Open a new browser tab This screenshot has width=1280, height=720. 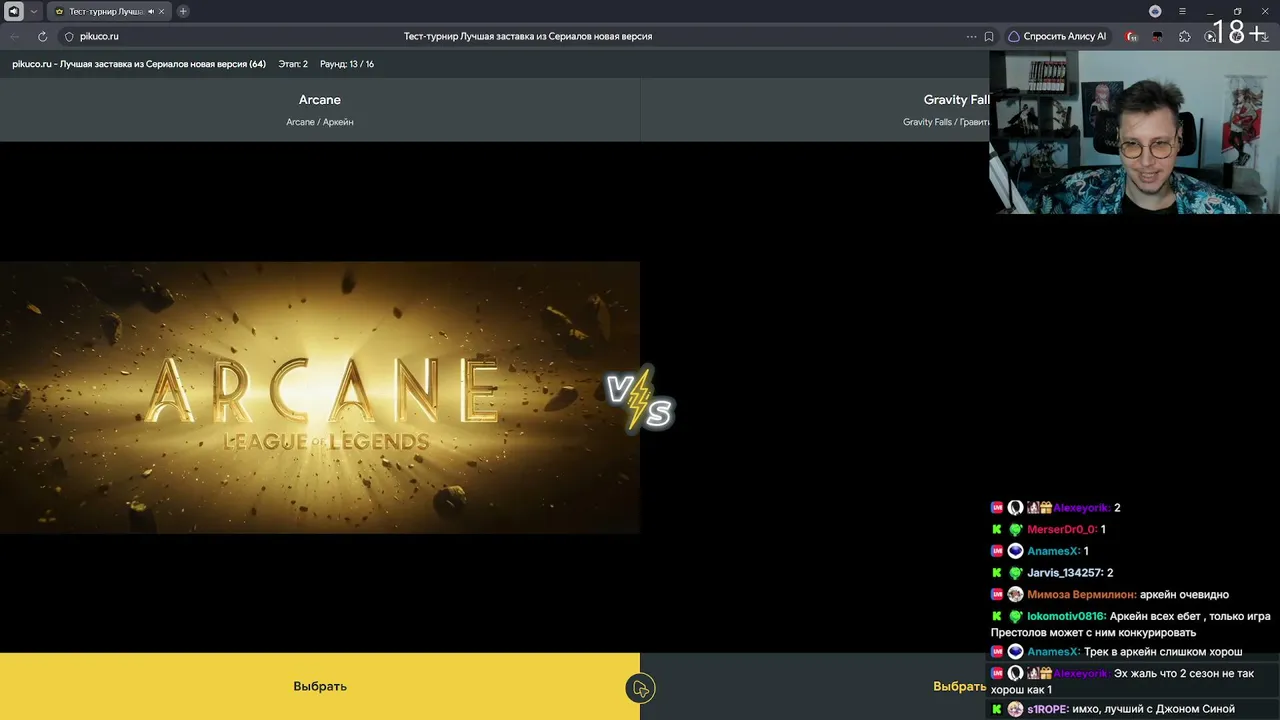(x=183, y=11)
